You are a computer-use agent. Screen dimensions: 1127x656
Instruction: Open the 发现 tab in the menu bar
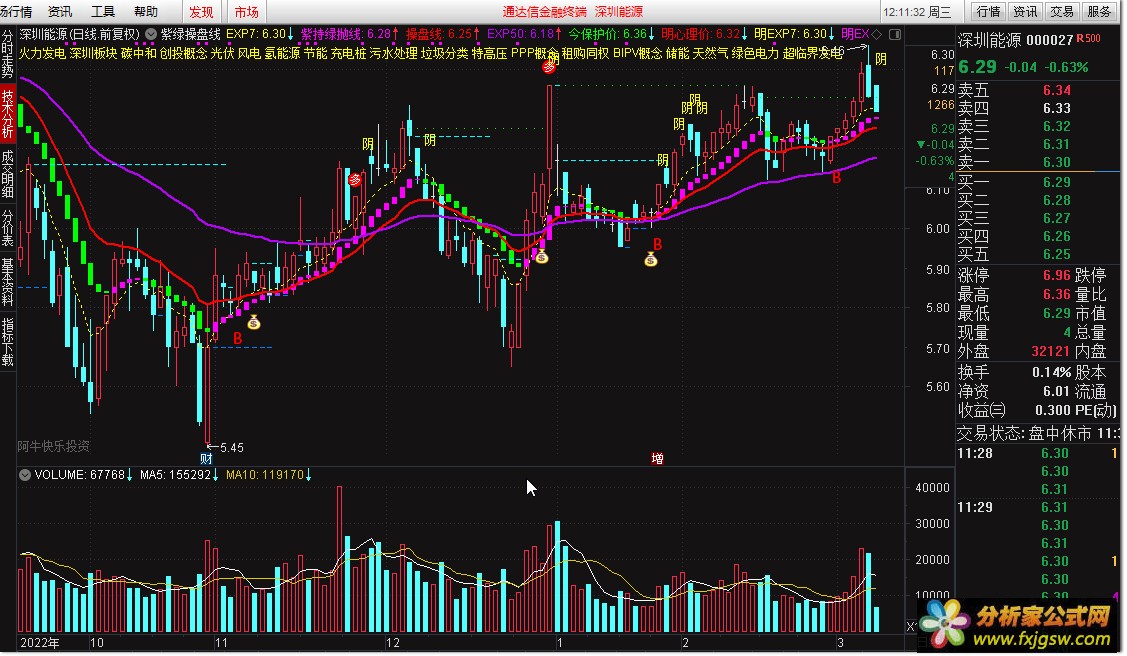coord(201,11)
